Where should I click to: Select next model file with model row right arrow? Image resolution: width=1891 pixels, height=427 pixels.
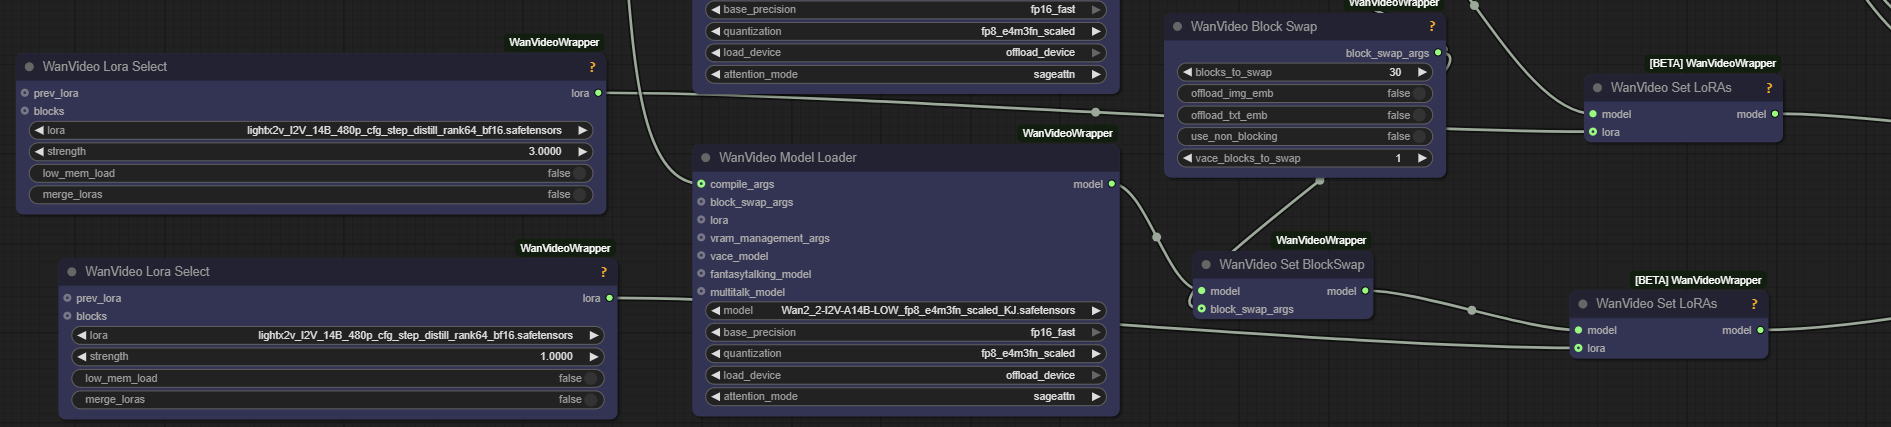pos(1096,310)
